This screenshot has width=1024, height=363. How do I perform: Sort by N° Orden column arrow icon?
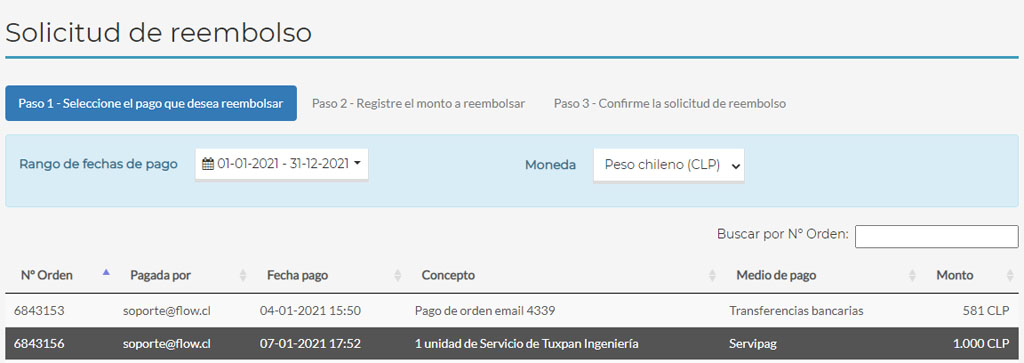106,273
